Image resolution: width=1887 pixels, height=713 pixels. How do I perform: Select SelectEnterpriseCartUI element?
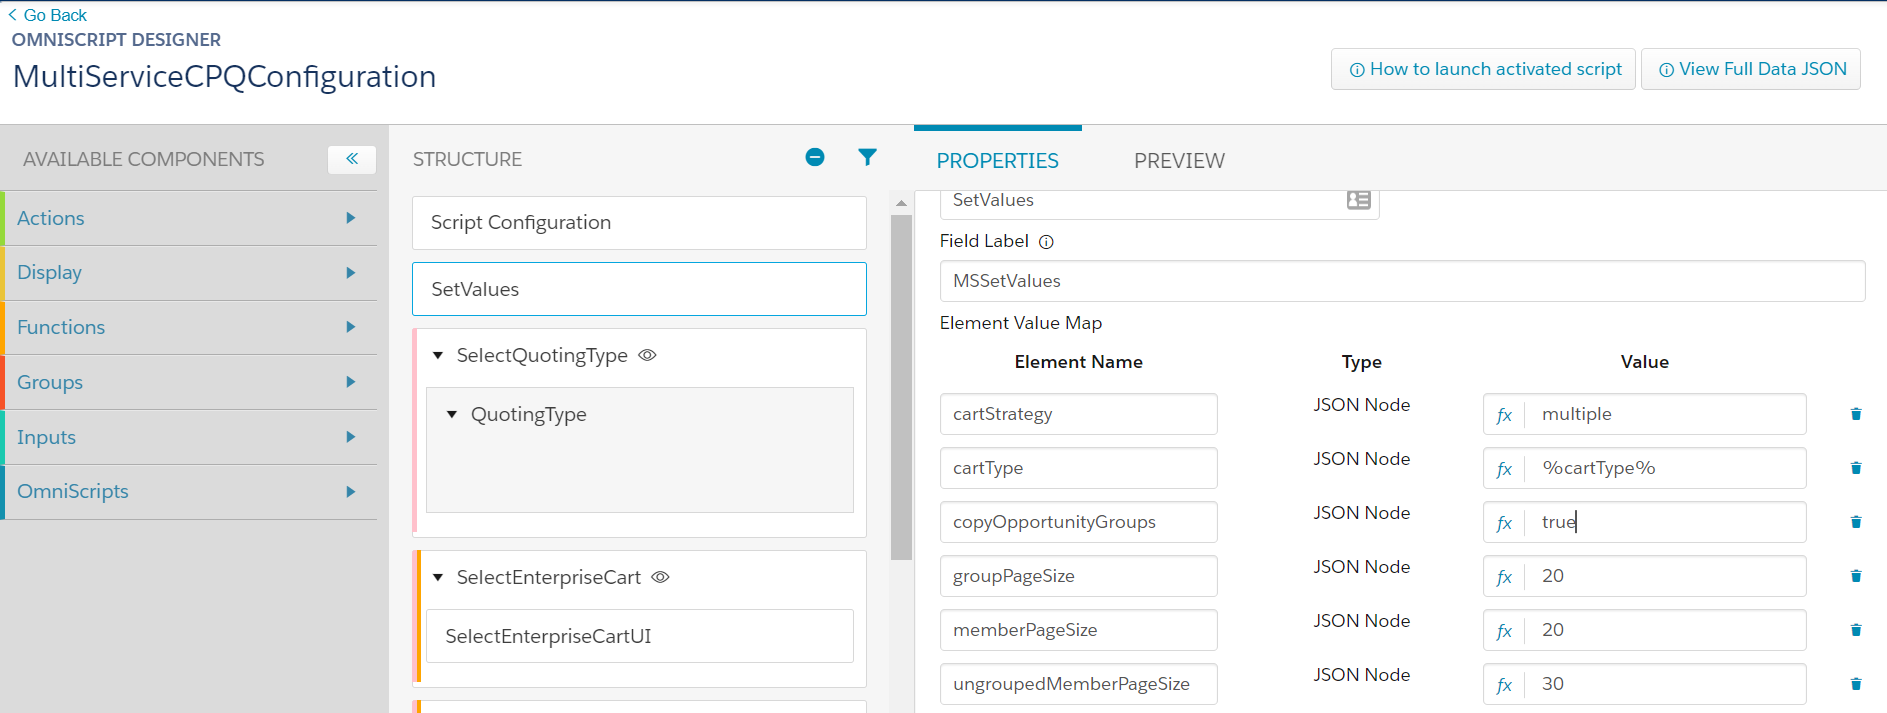pyautogui.click(x=639, y=636)
